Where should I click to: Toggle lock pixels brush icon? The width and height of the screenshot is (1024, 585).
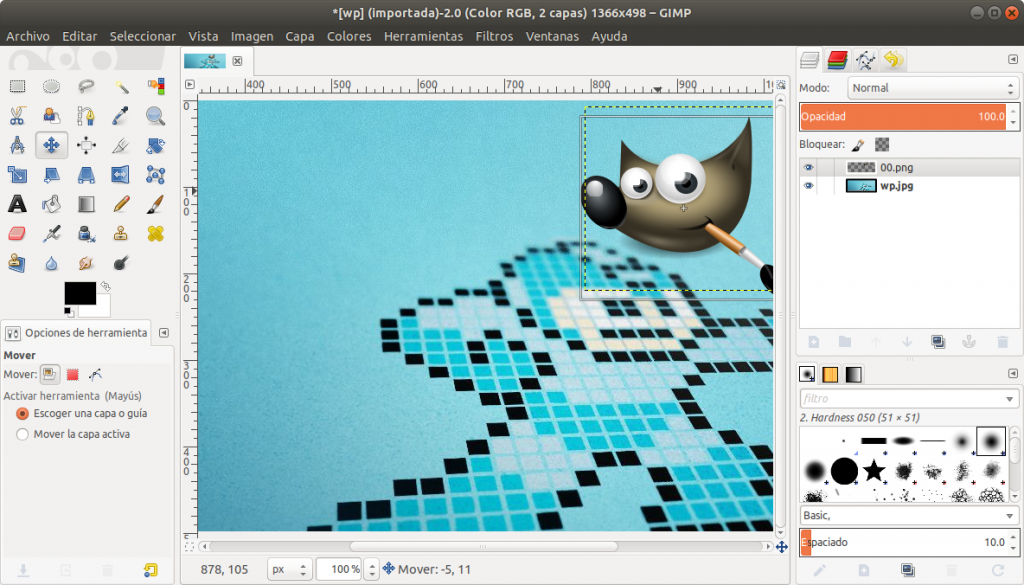tap(858, 144)
